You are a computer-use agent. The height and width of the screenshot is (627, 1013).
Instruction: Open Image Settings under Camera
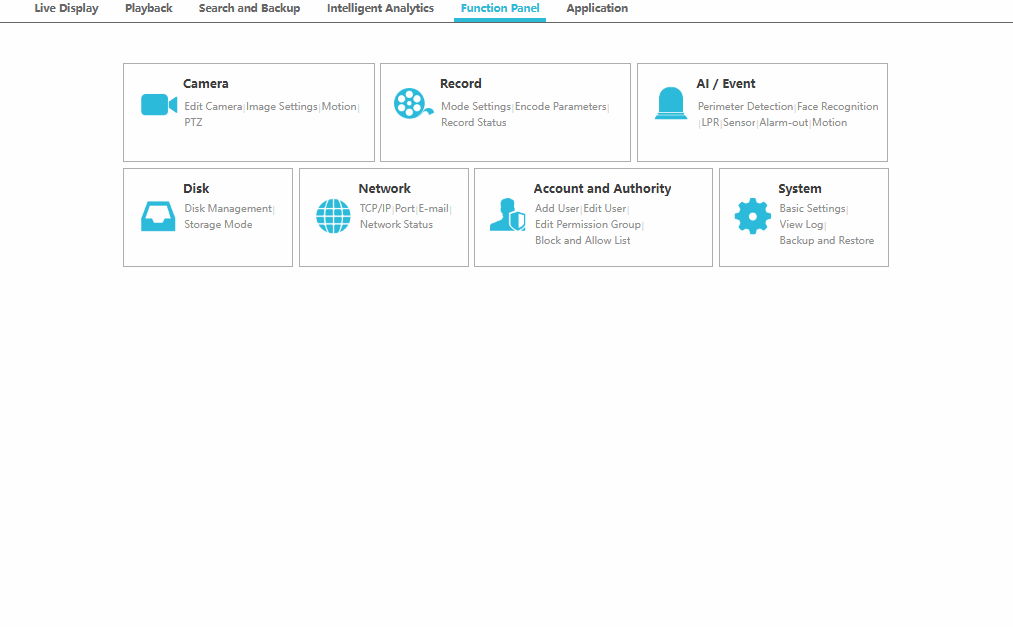point(282,107)
